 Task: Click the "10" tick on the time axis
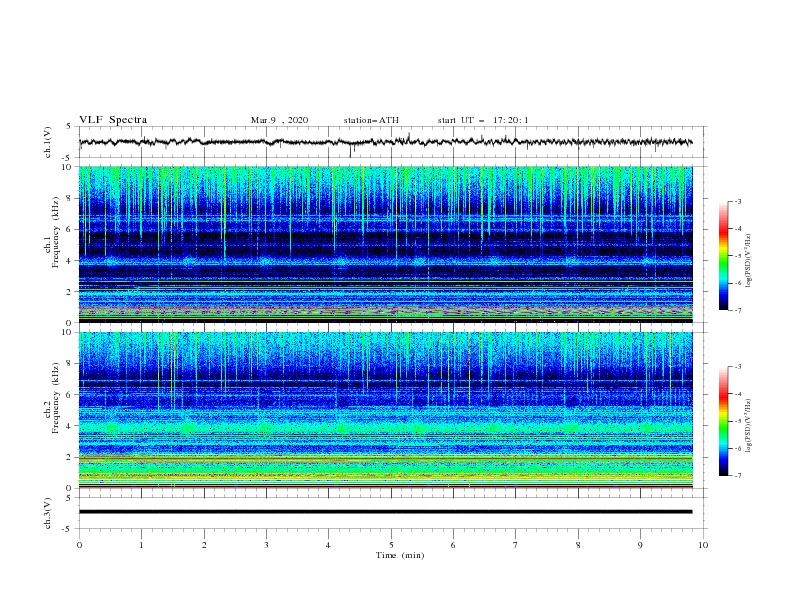(703, 545)
